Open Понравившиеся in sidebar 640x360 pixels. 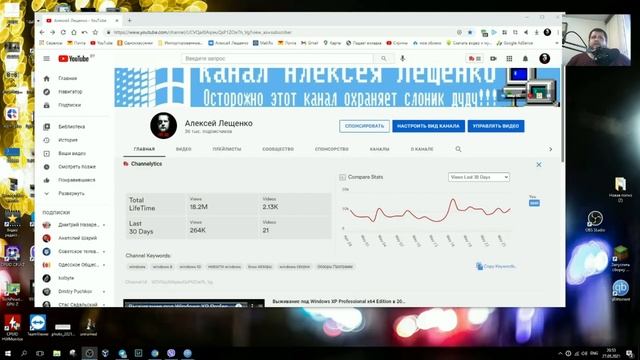(76, 180)
